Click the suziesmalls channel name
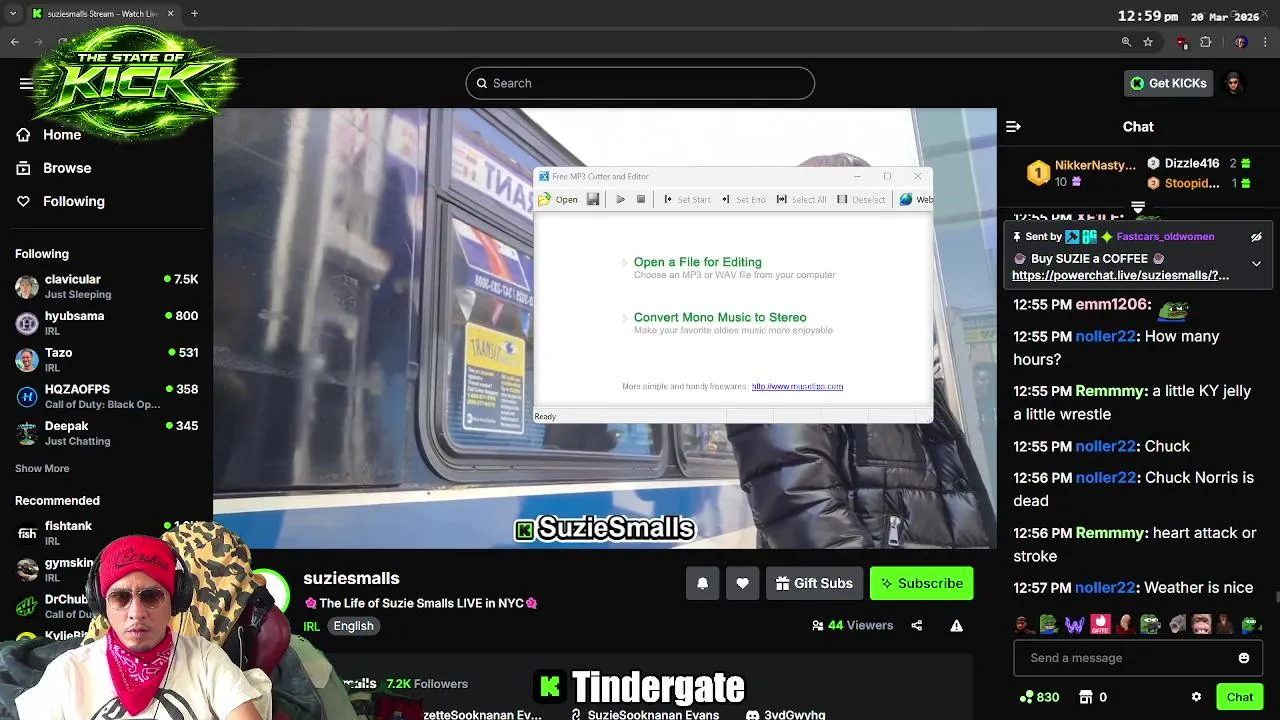The image size is (1280, 720). (x=351, y=578)
